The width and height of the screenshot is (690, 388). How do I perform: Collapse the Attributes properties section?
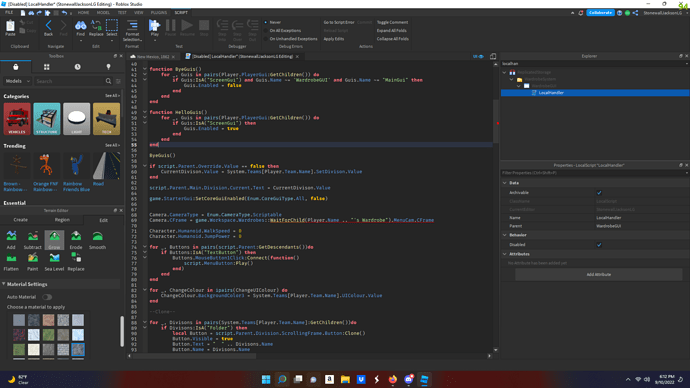coord(505,254)
